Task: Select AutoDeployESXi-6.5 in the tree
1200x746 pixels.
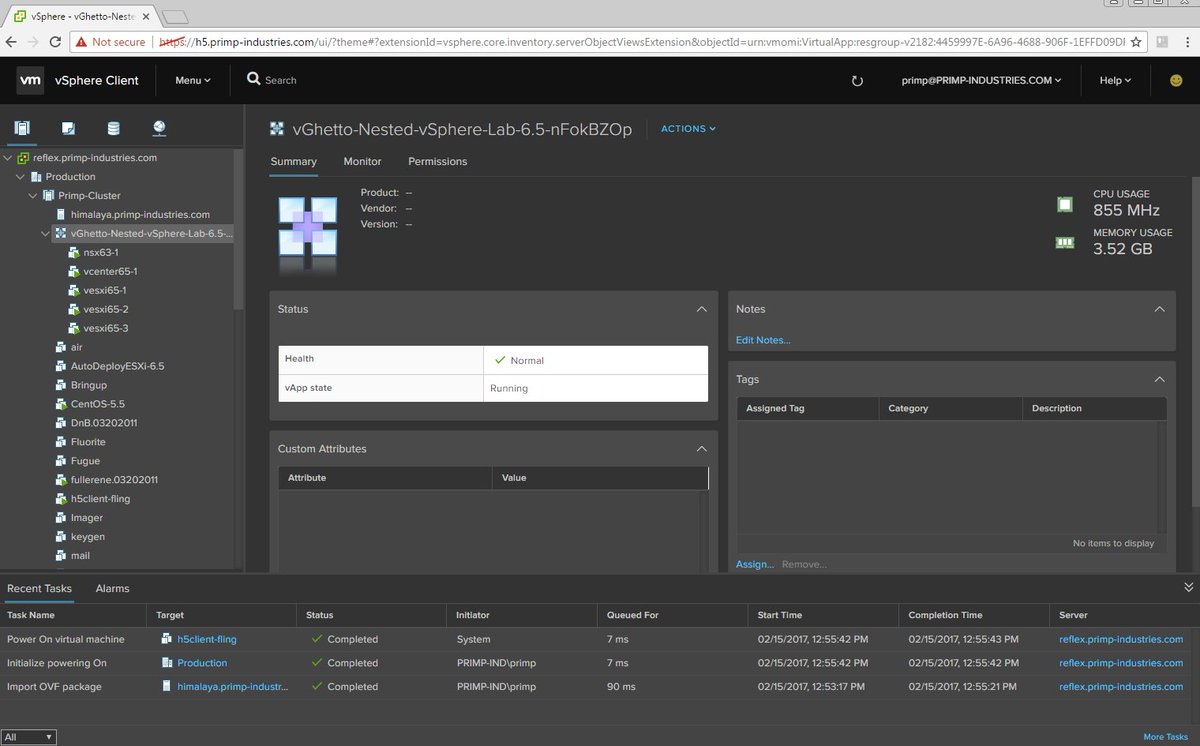Action: 117,366
